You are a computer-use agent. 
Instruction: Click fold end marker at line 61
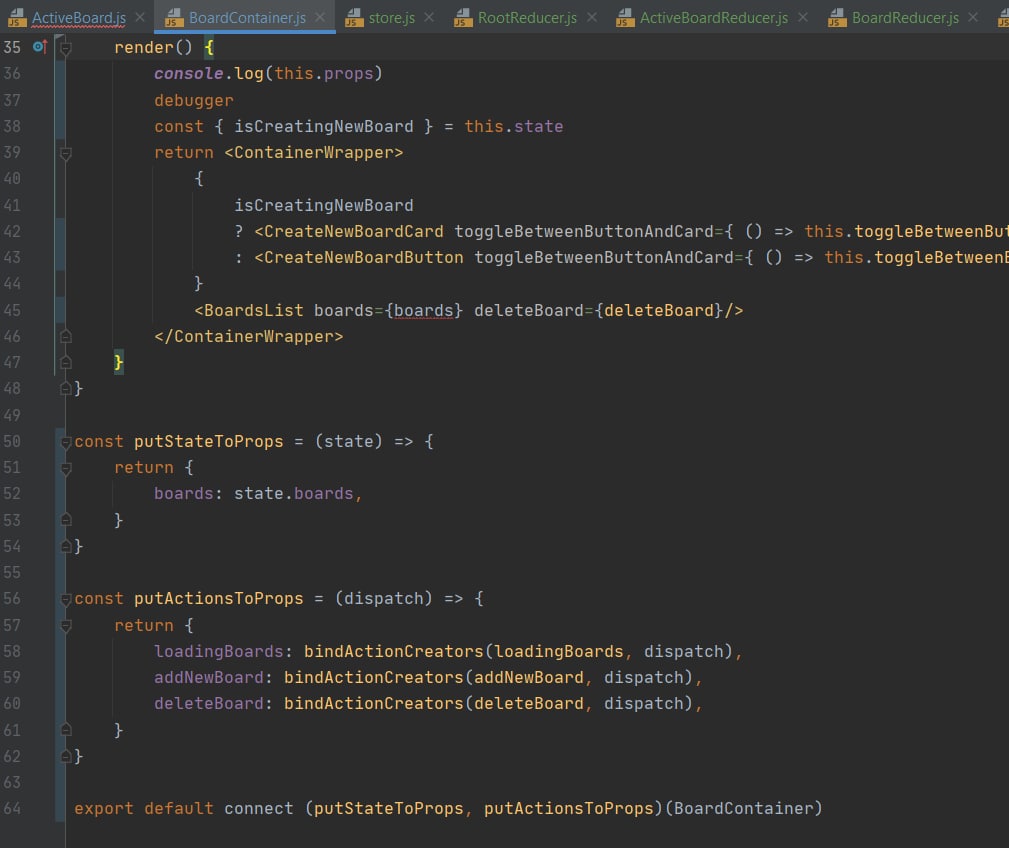pos(66,730)
